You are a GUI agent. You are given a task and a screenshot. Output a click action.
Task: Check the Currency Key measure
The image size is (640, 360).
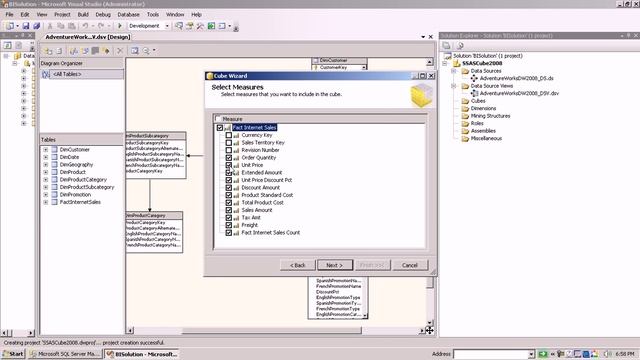click(229, 135)
